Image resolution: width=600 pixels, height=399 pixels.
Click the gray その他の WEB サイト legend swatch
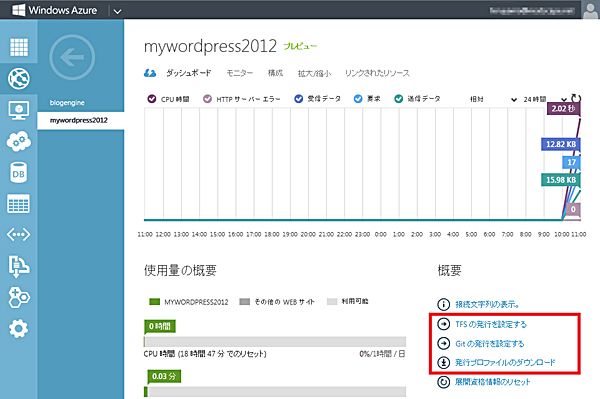point(245,302)
